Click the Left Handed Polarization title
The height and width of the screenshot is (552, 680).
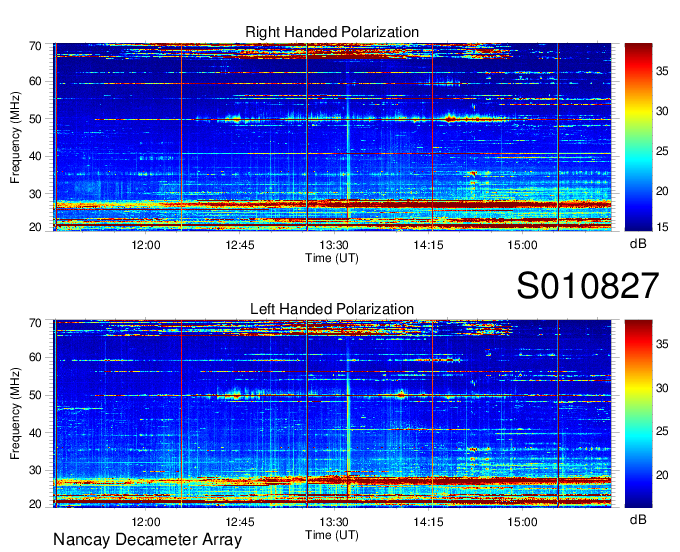click(332, 309)
